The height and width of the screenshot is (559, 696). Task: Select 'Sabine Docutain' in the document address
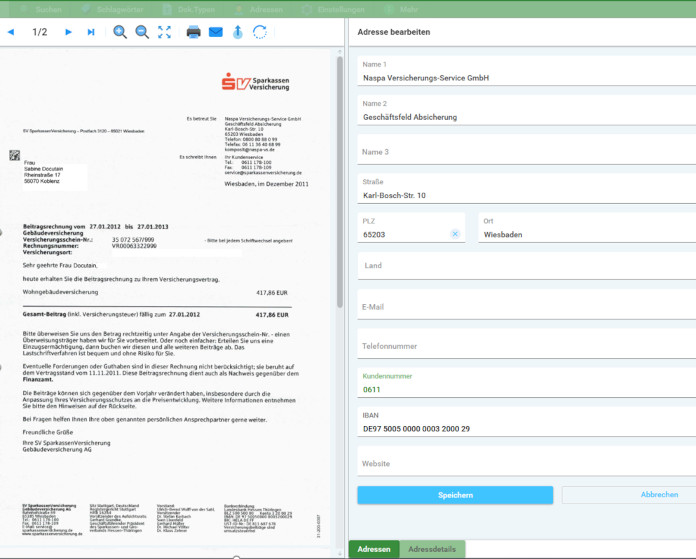point(44,169)
